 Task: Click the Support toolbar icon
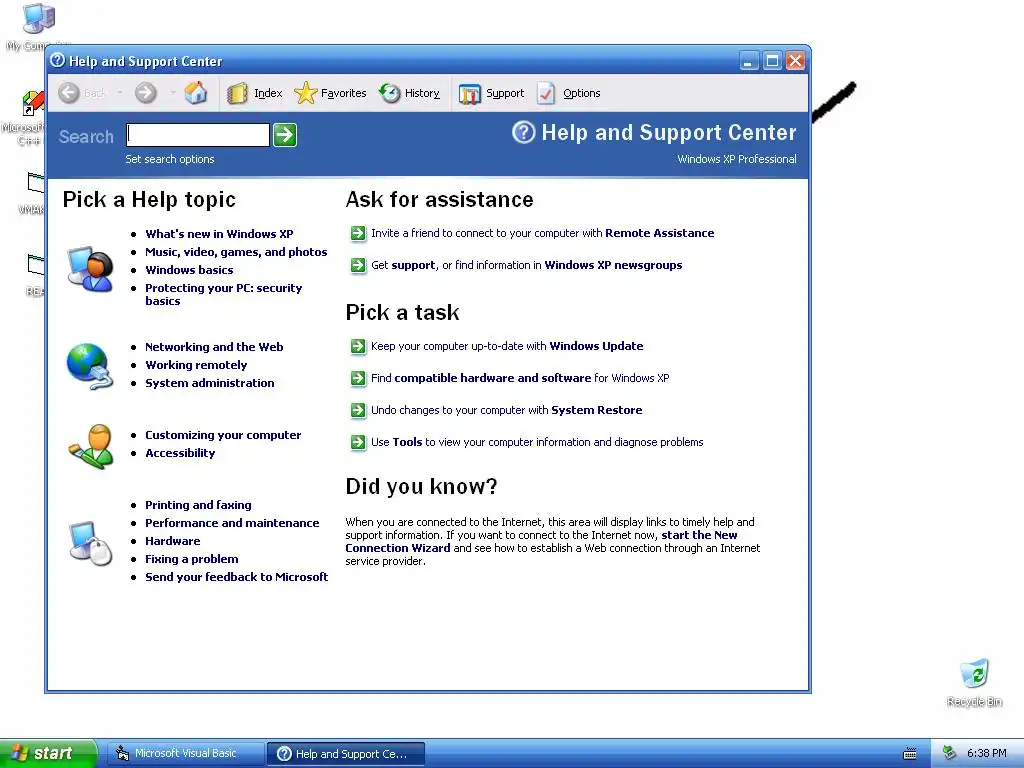470,94
